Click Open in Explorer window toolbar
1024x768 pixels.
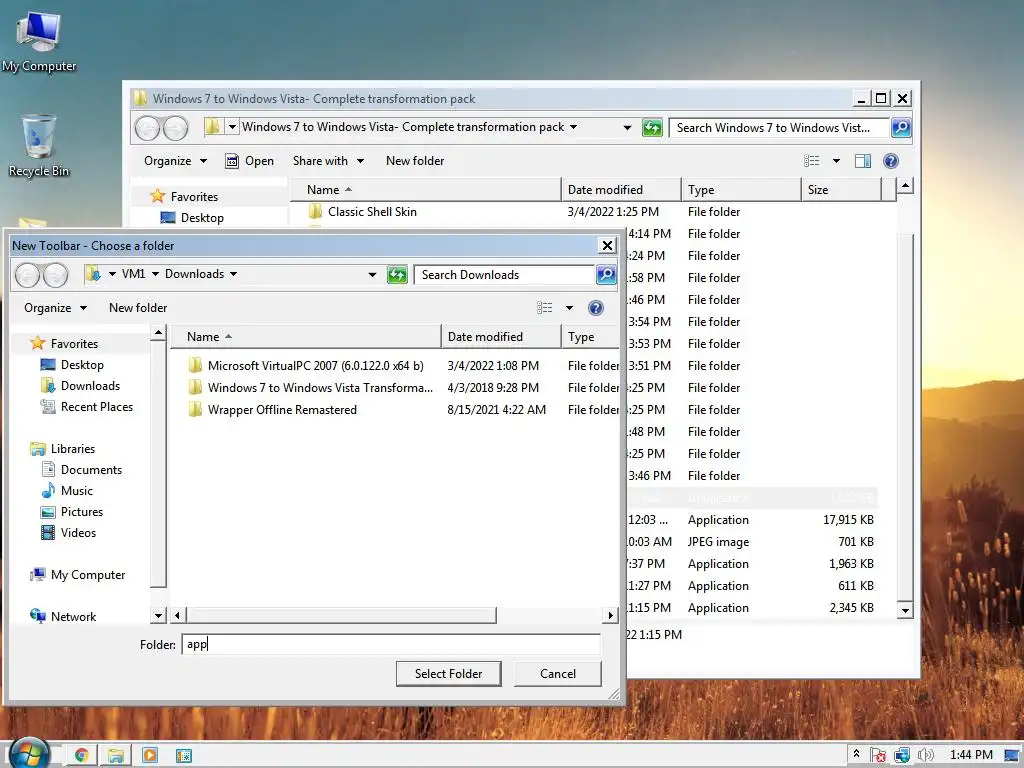point(249,161)
